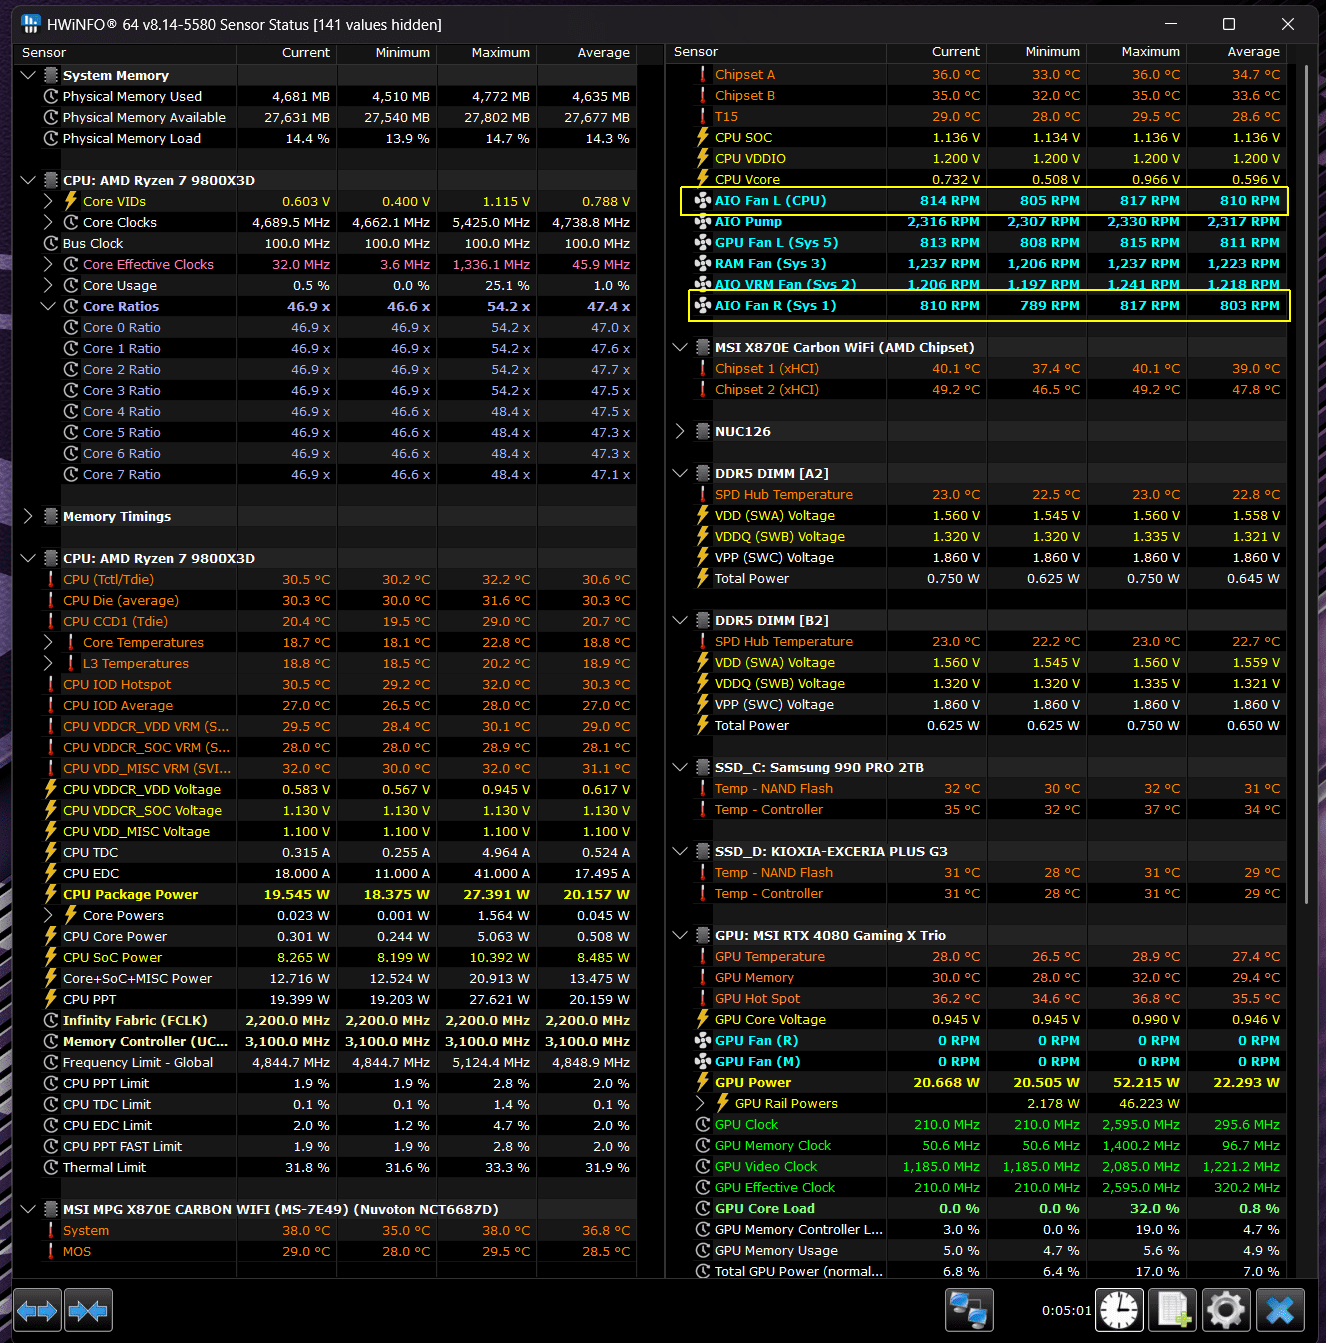Click the clock icon beside Bus Clock
Image resolution: width=1326 pixels, height=1343 pixels.
pos(51,243)
